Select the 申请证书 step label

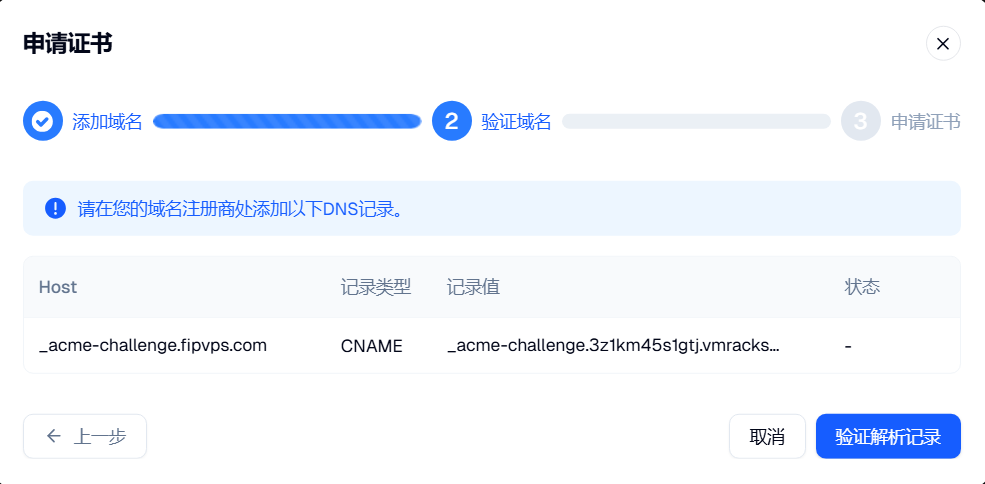click(x=925, y=121)
